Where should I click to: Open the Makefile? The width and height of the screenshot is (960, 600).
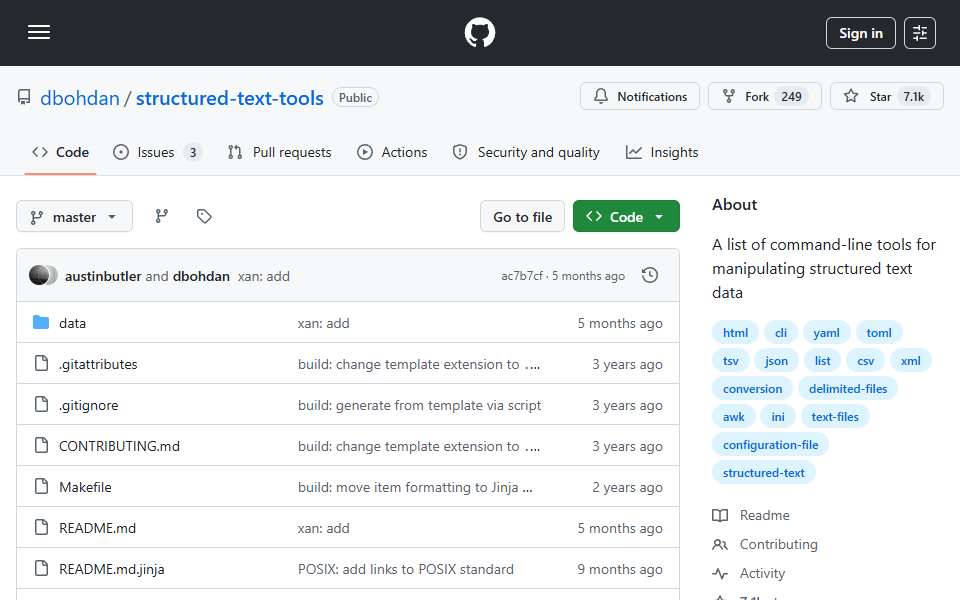(x=85, y=487)
